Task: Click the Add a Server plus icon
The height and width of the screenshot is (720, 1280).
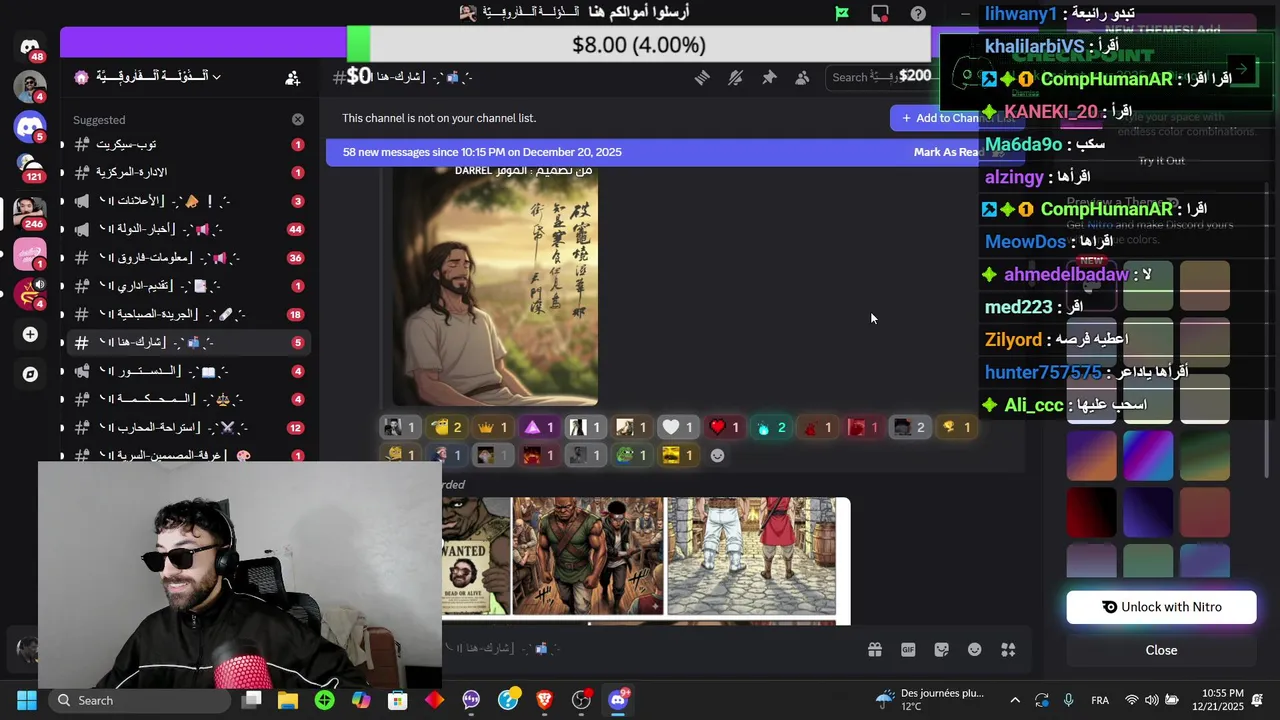Action: click(x=30, y=334)
